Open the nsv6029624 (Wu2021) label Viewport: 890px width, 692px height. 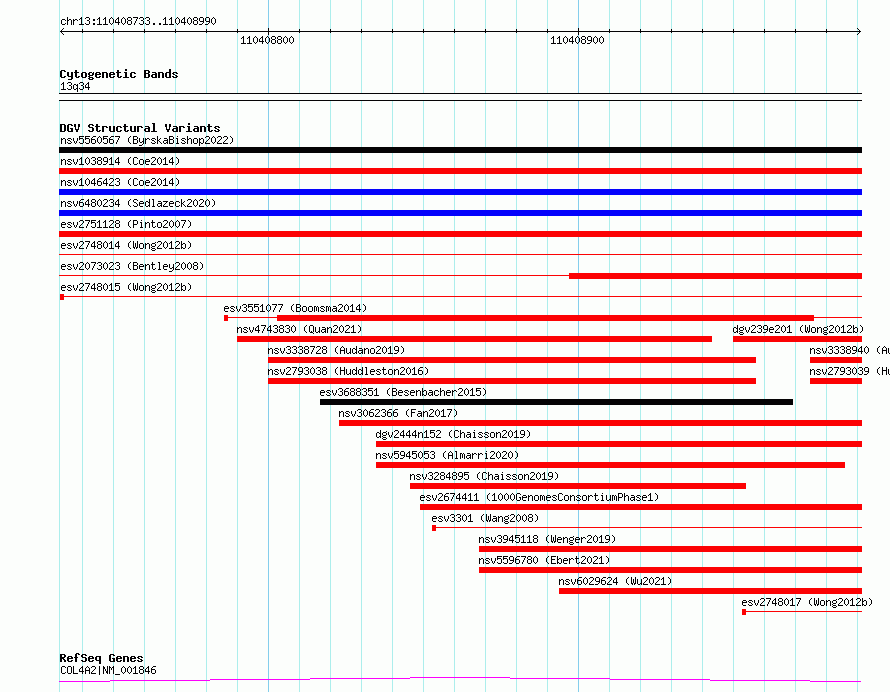coord(615,581)
